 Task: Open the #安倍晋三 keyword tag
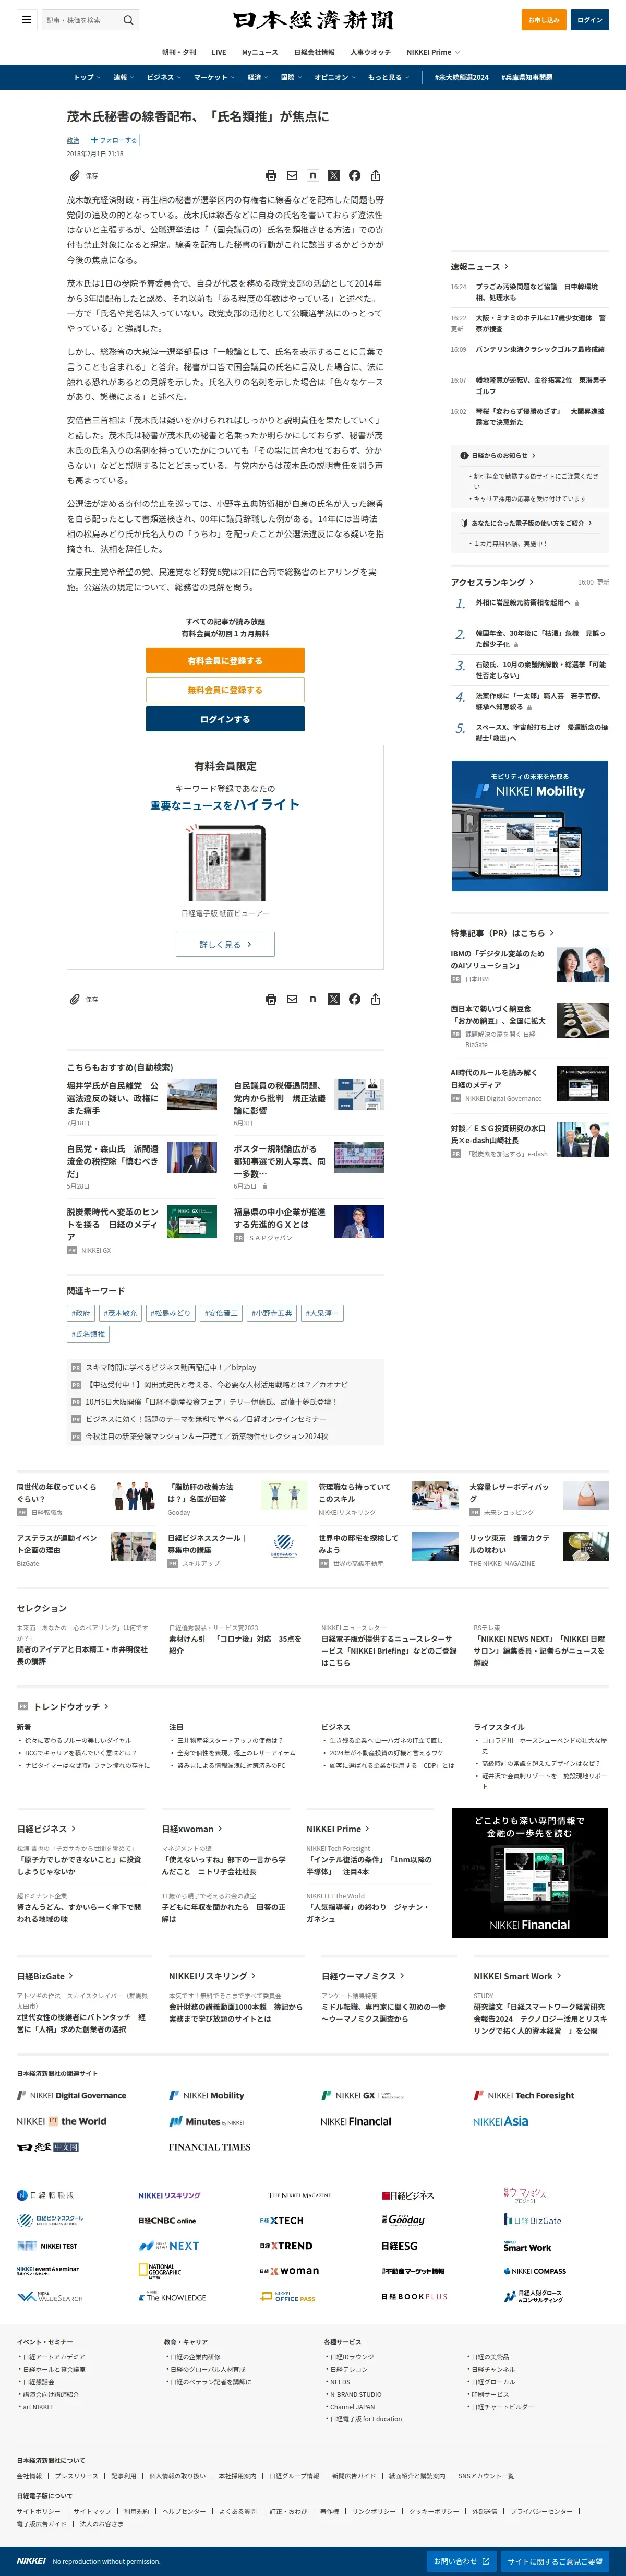click(x=221, y=1313)
